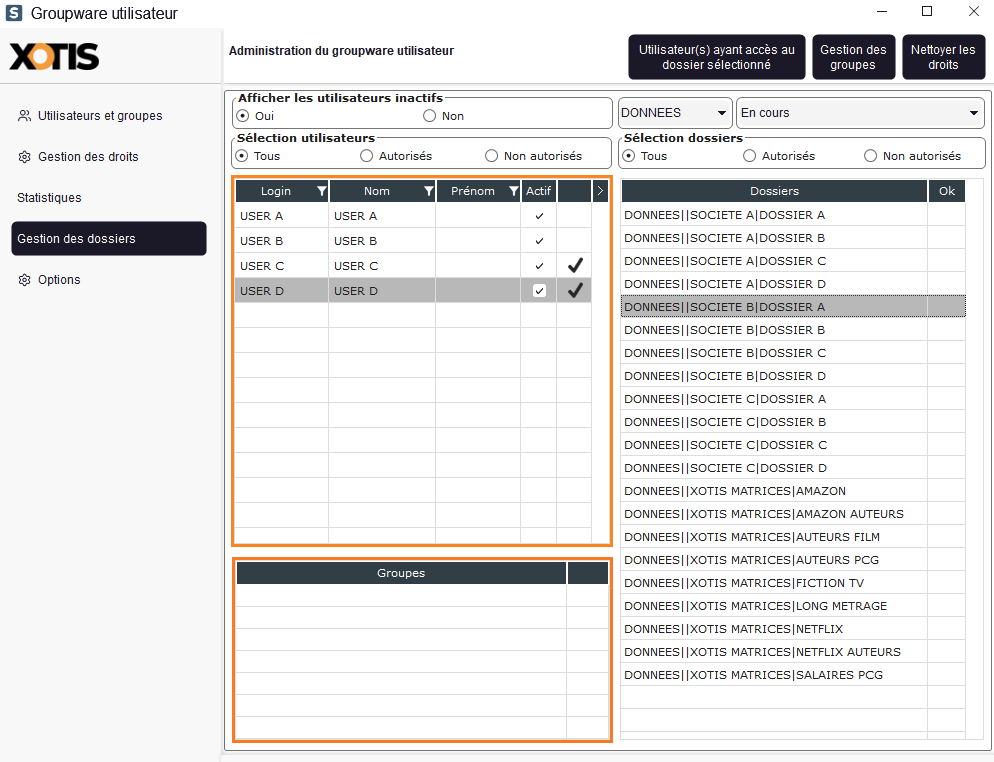Select Non for inactive users display
The image size is (994, 762).
tap(430, 116)
